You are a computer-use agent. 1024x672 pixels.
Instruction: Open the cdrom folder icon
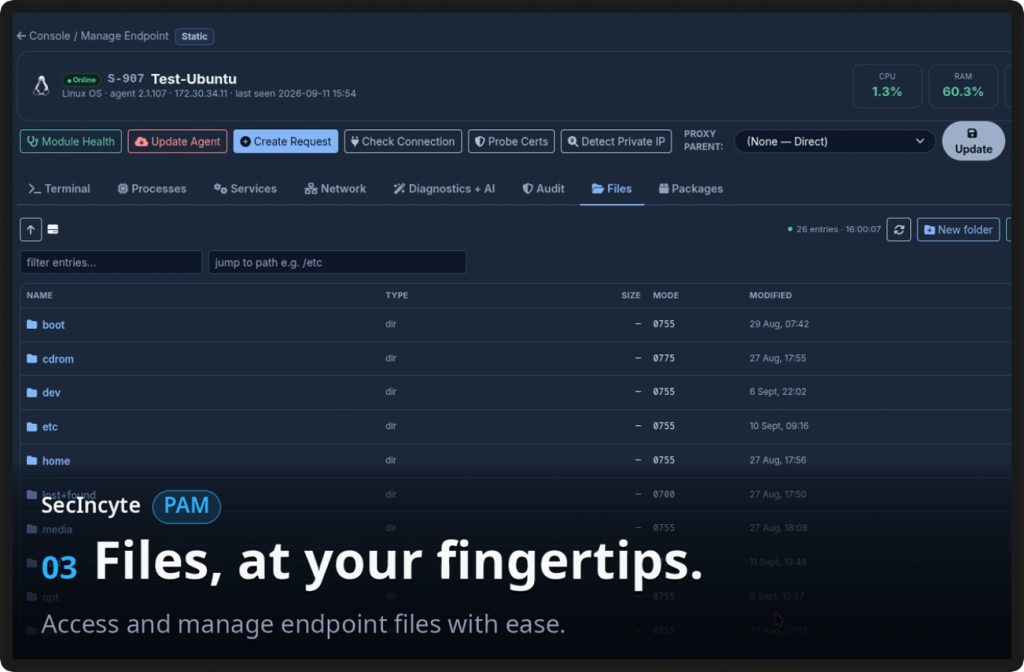[x=32, y=359]
